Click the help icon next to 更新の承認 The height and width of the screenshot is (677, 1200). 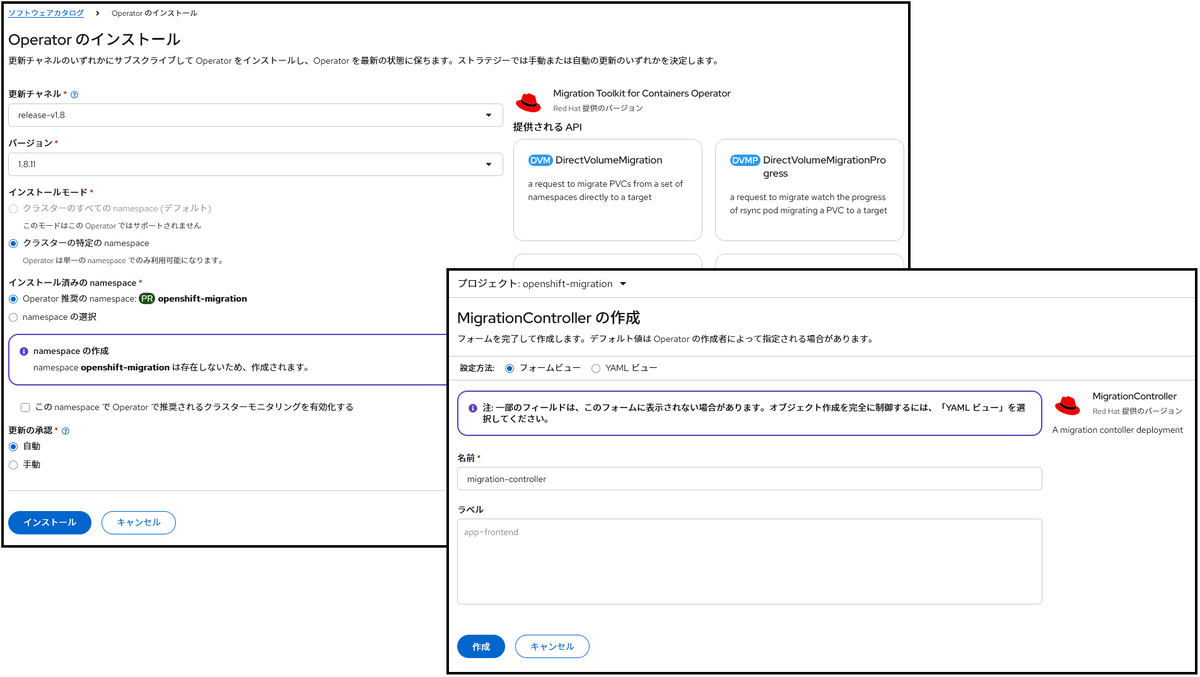click(66, 430)
